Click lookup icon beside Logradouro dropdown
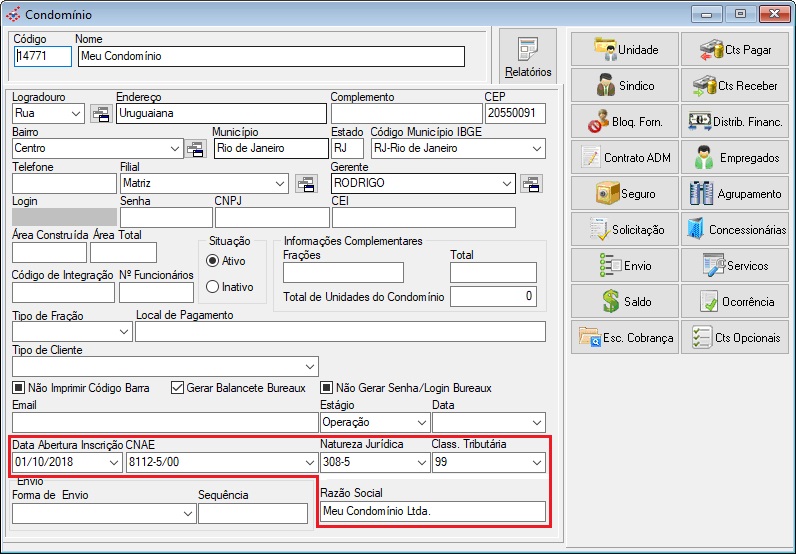The width and height of the screenshot is (796, 554). [x=100, y=114]
